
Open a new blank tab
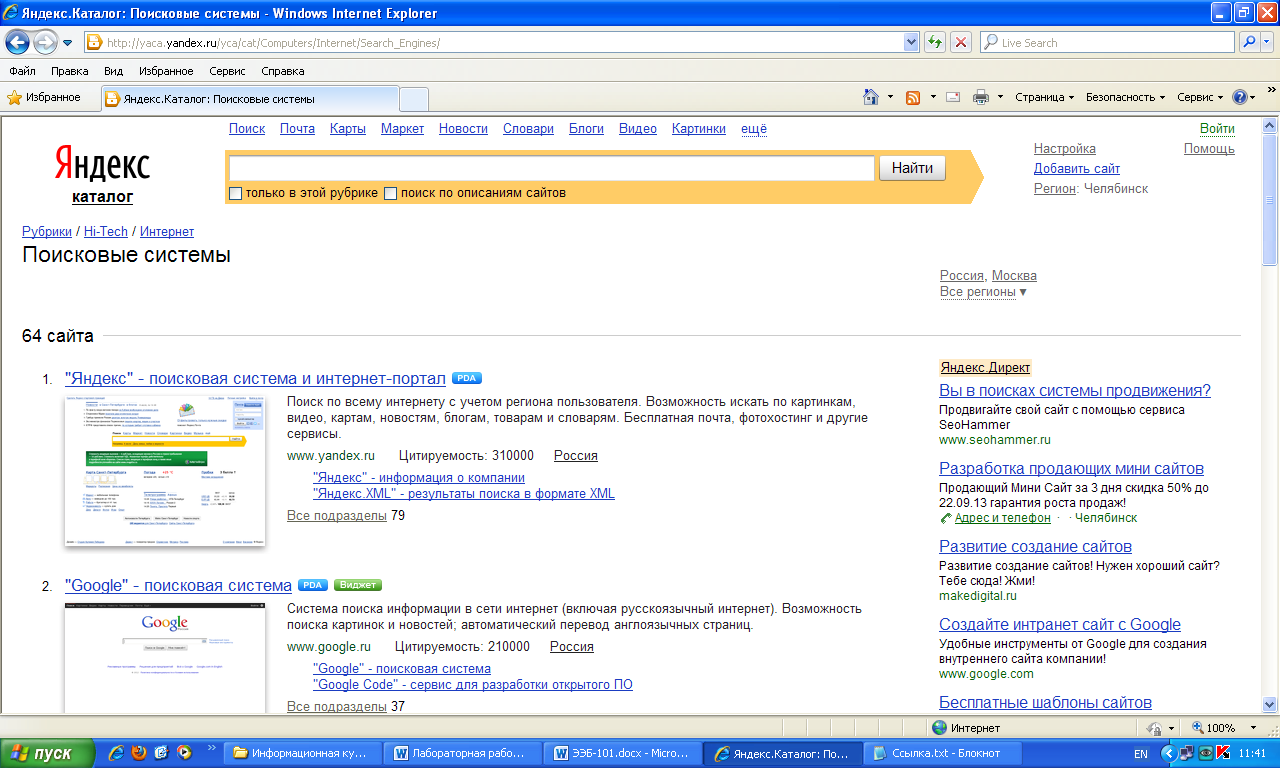414,99
